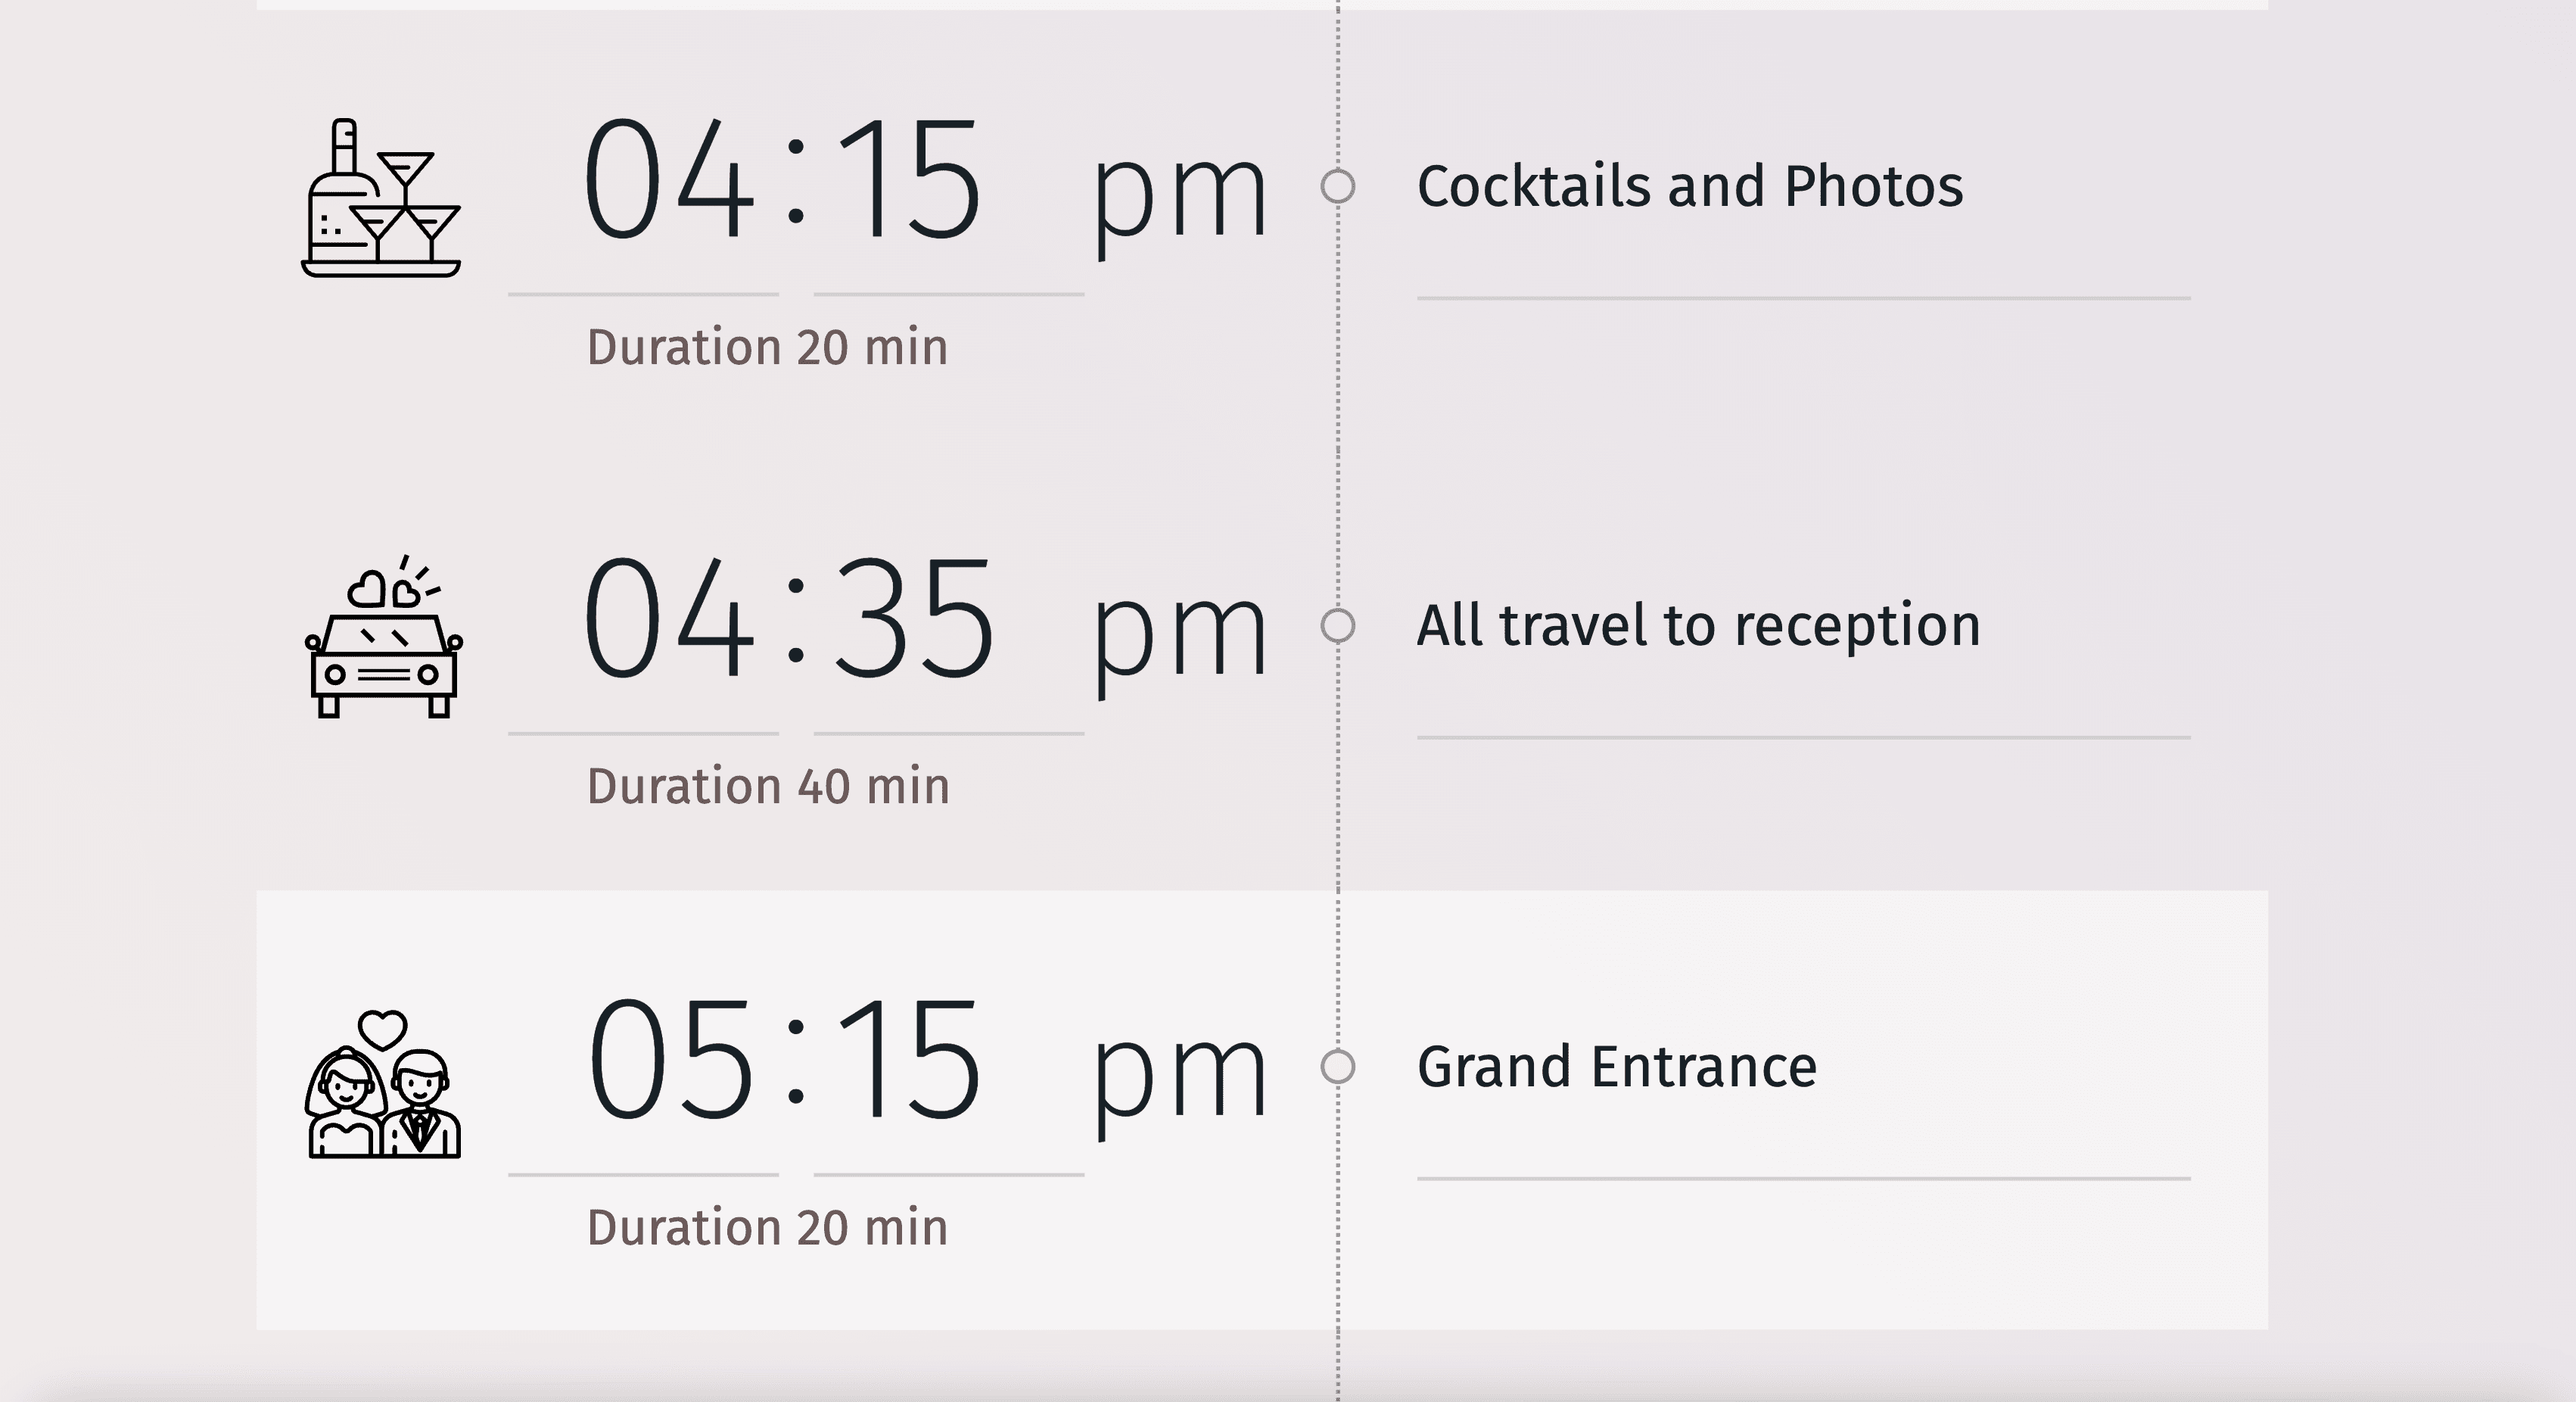Edit the hour field of the 04:35 event
The height and width of the screenshot is (1402, 2576).
point(667,619)
